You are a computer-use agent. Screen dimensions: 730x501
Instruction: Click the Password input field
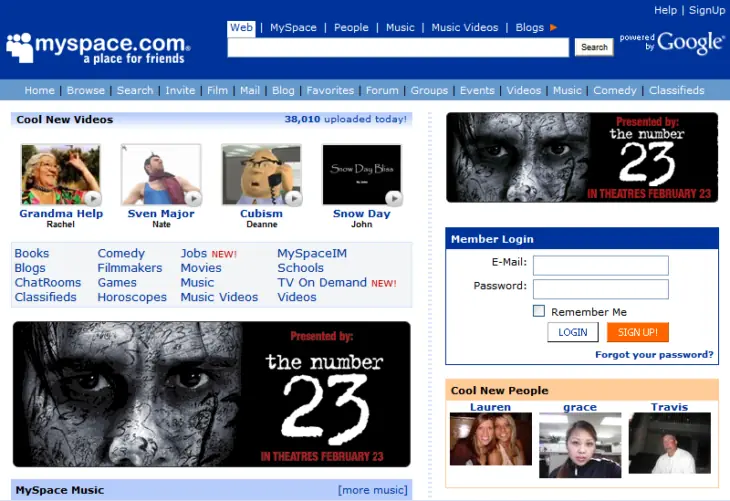(601, 289)
